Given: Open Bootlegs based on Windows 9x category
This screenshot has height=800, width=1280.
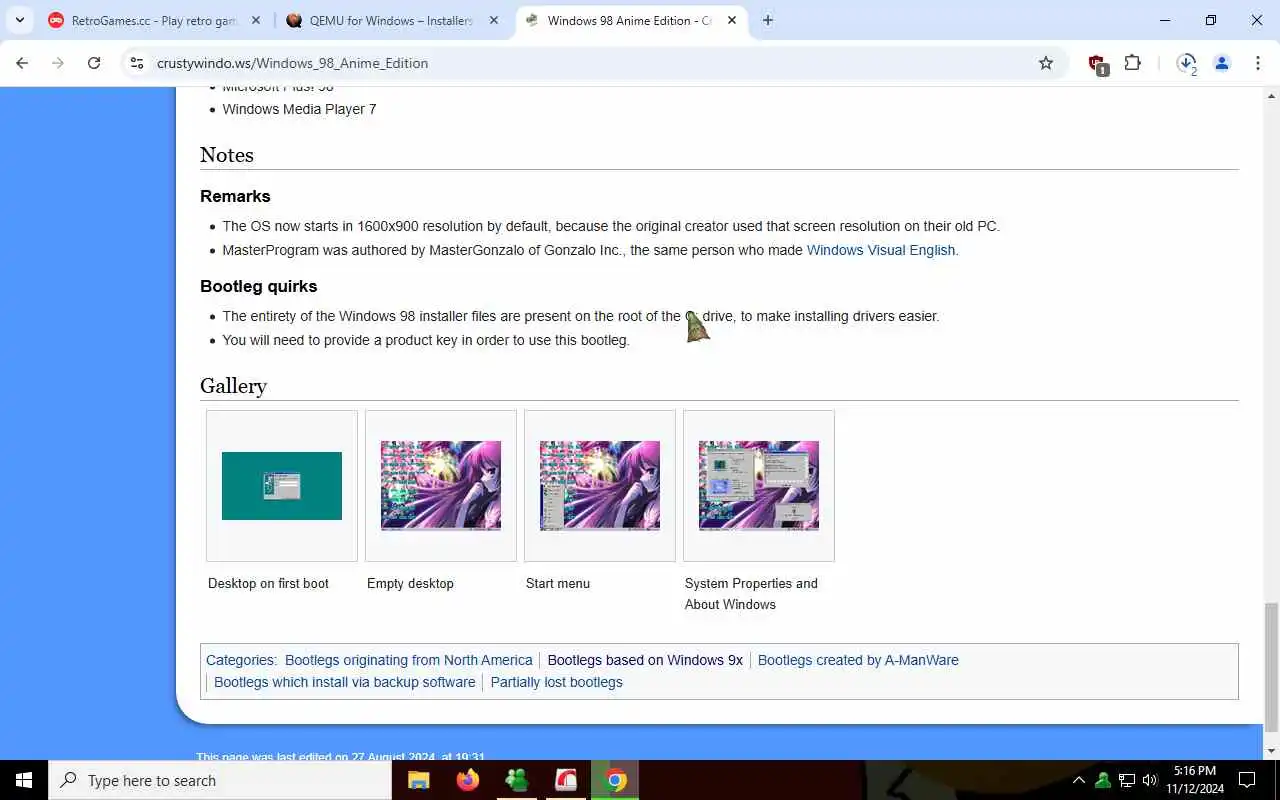Looking at the screenshot, I should click(x=645, y=660).
